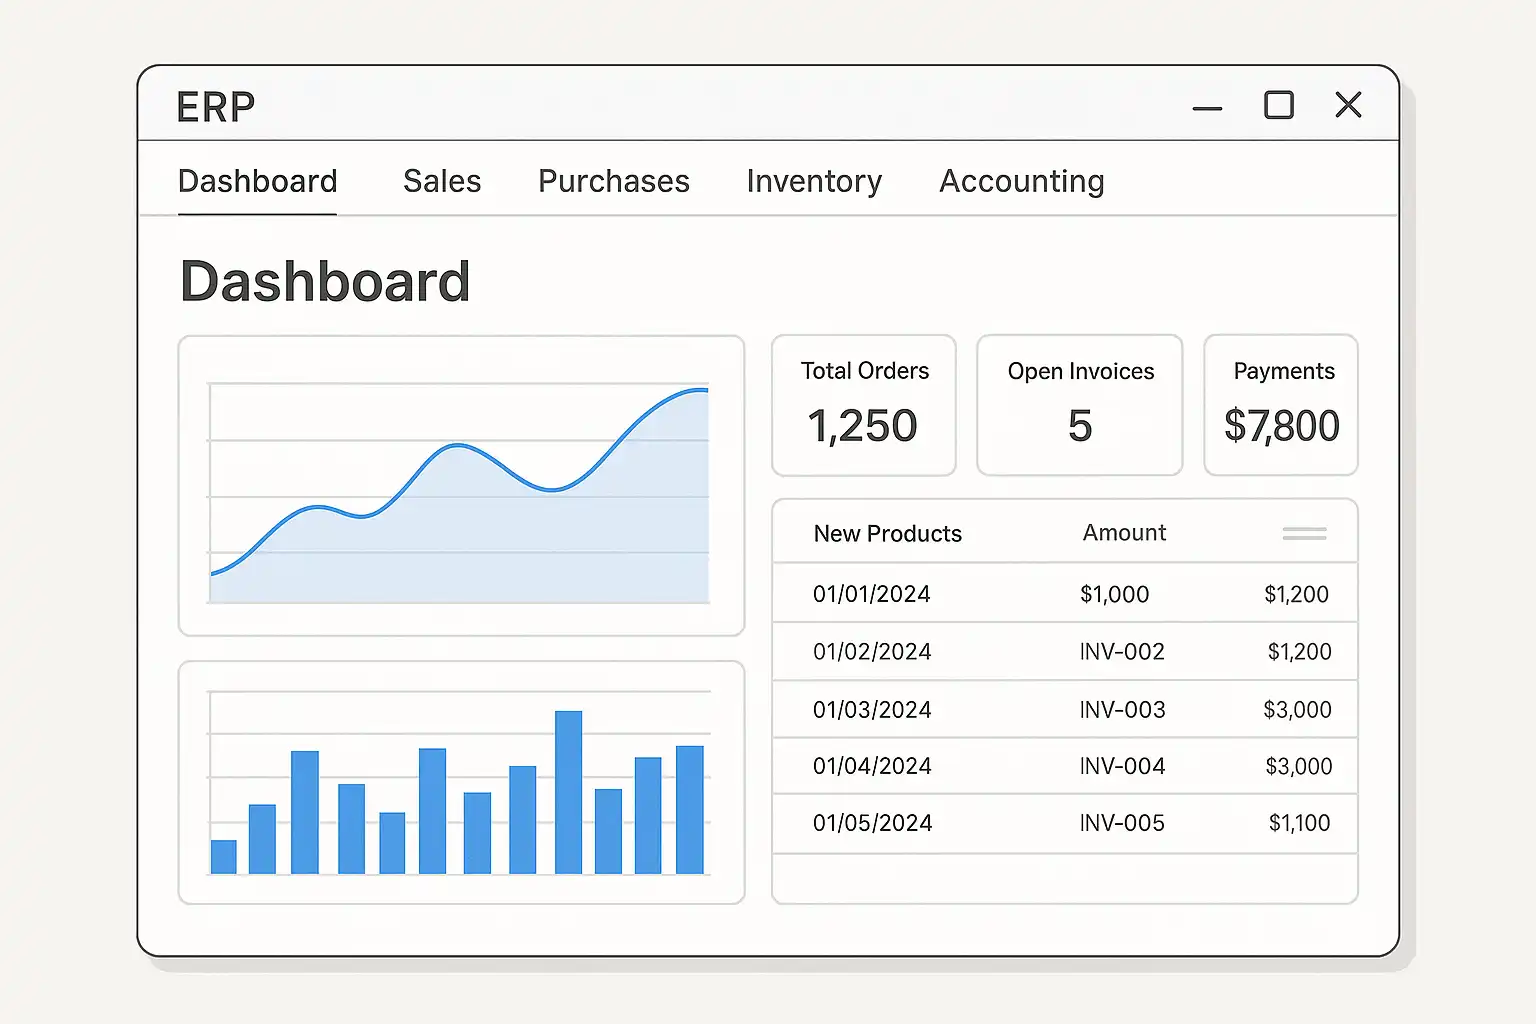Go to the Inventory tab
1536x1024 pixels.
pos(814,181)
